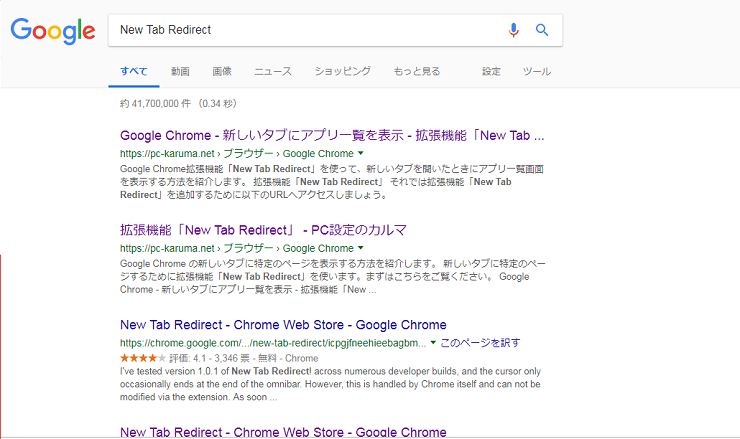This screenshot has height=439, width=740.
Task: Switch to the 動画 tab
Action: [x=180, y=71]
